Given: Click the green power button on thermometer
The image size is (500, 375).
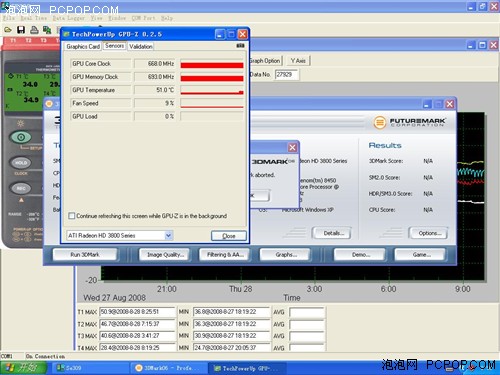Looking at the screenshot, I should coord(21,137).
